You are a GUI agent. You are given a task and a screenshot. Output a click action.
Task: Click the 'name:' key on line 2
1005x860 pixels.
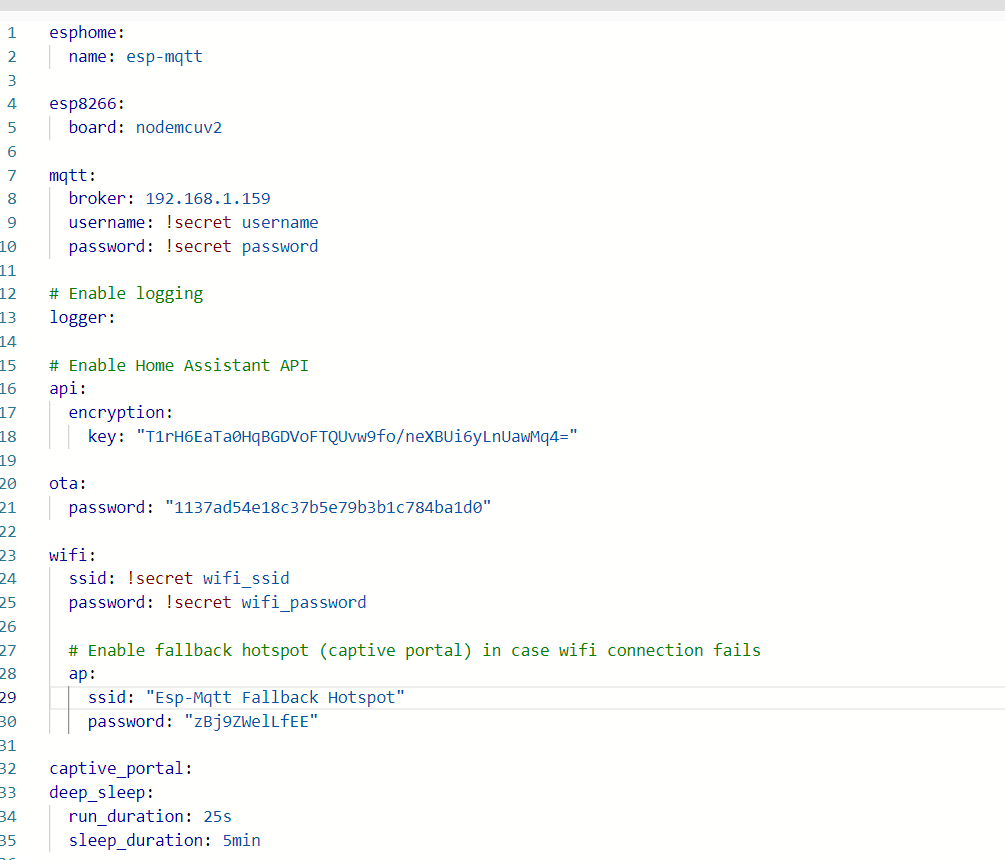pos(92,56)
